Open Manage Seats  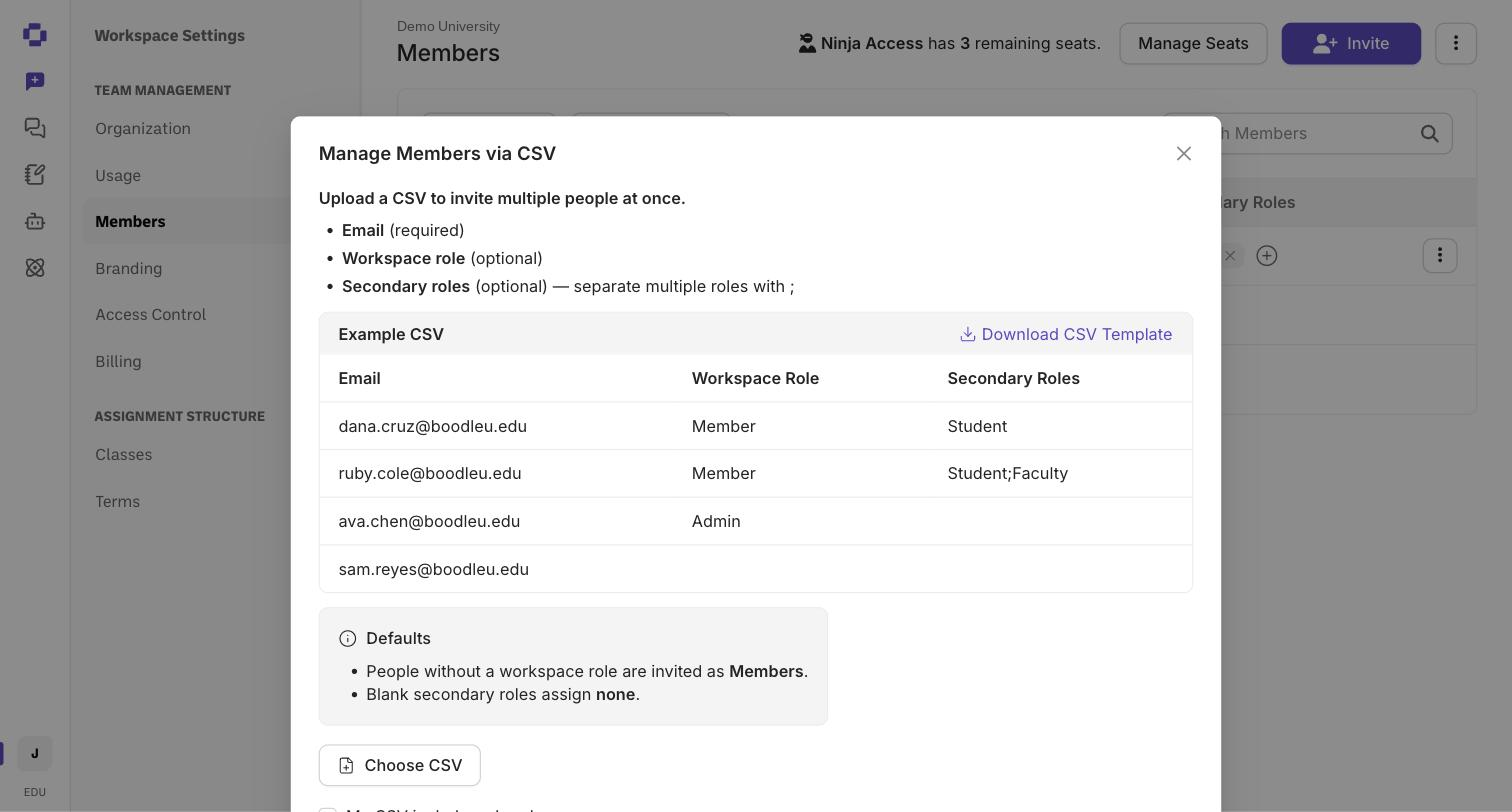(x=1193, y=44)
